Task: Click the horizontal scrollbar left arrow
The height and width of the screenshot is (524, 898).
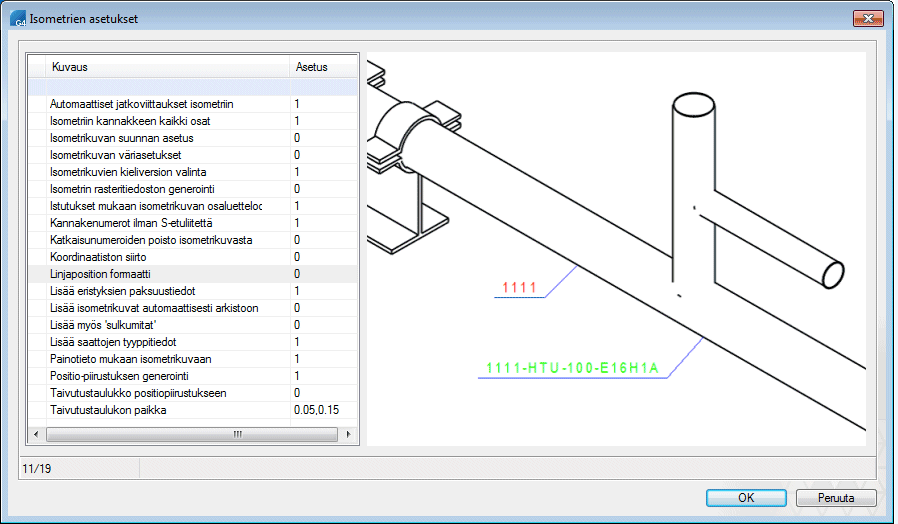Action: click(x=36, y=435)
